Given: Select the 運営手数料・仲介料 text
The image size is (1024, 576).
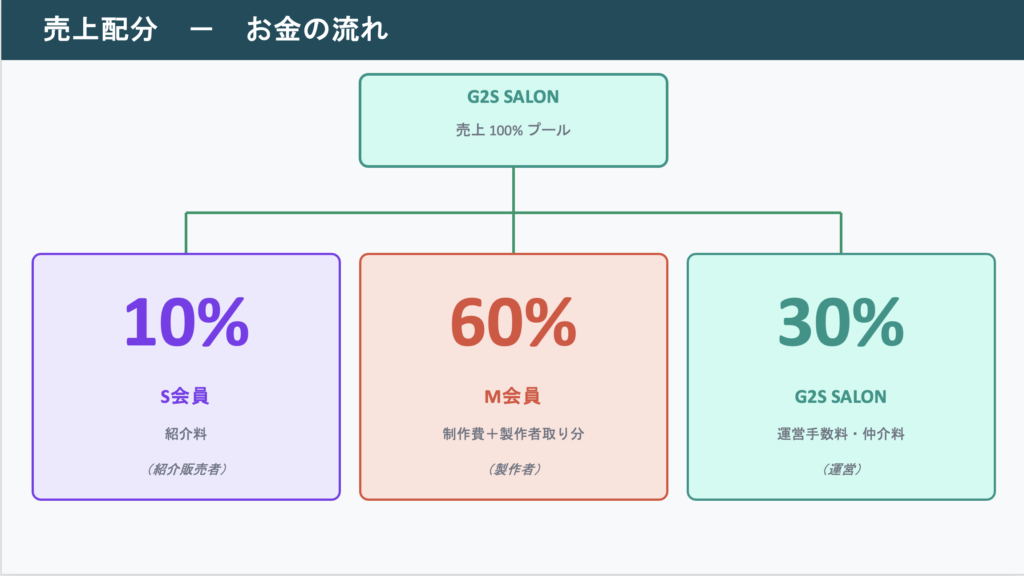Looking at the screenshot, I should click(x=841, y=434).
